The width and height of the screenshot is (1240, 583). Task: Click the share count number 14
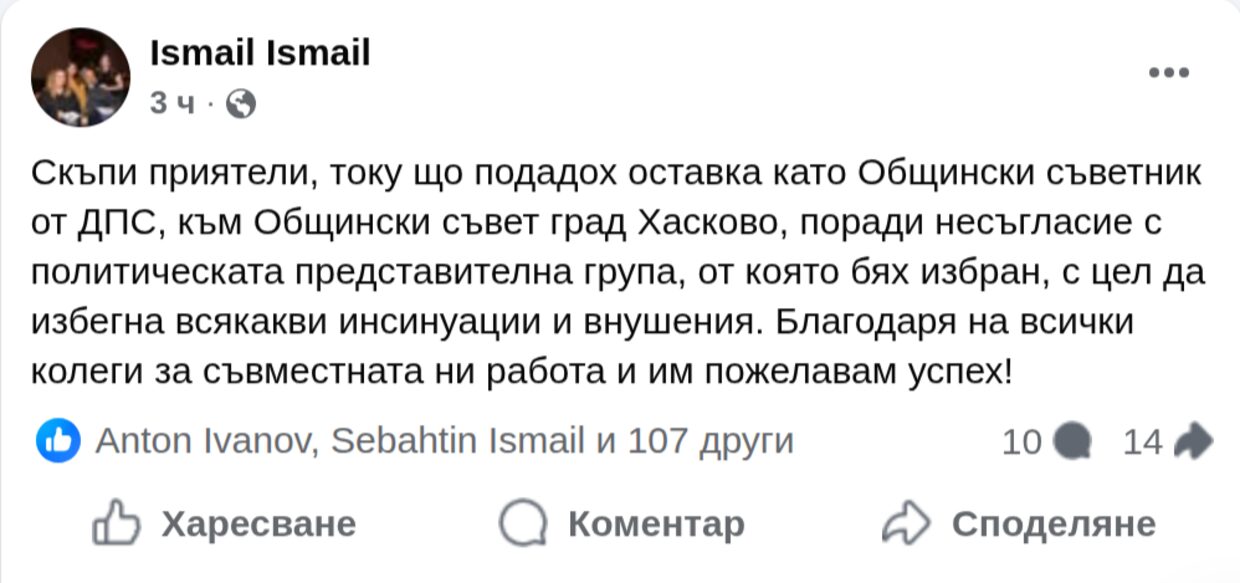(1143, 441)
